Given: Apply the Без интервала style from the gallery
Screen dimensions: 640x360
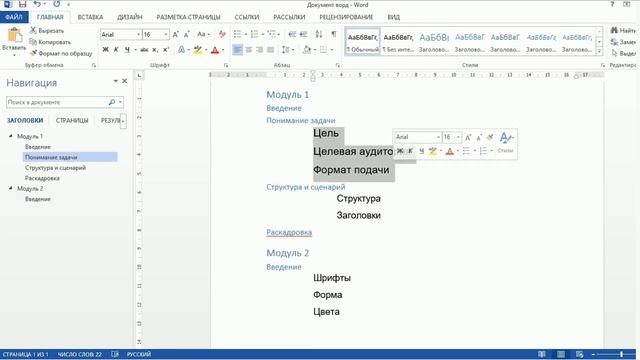Looking at the screenshot, I should coord(398,42).
